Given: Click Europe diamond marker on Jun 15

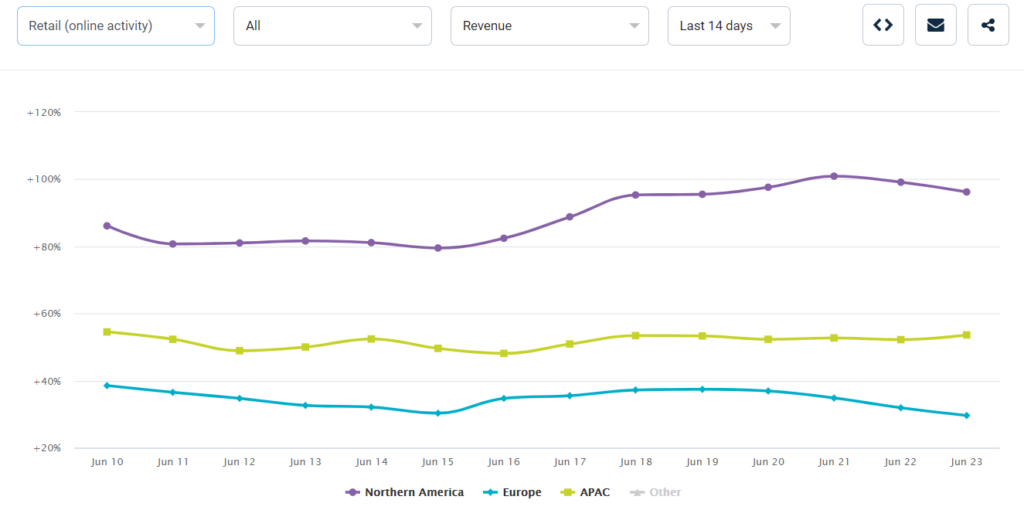Looking at the screenshot, I should pos(438,413).
